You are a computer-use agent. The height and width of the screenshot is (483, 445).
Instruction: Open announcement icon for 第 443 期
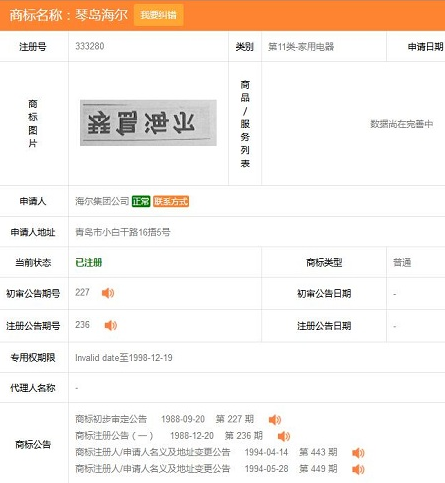(x=358, y=453)
